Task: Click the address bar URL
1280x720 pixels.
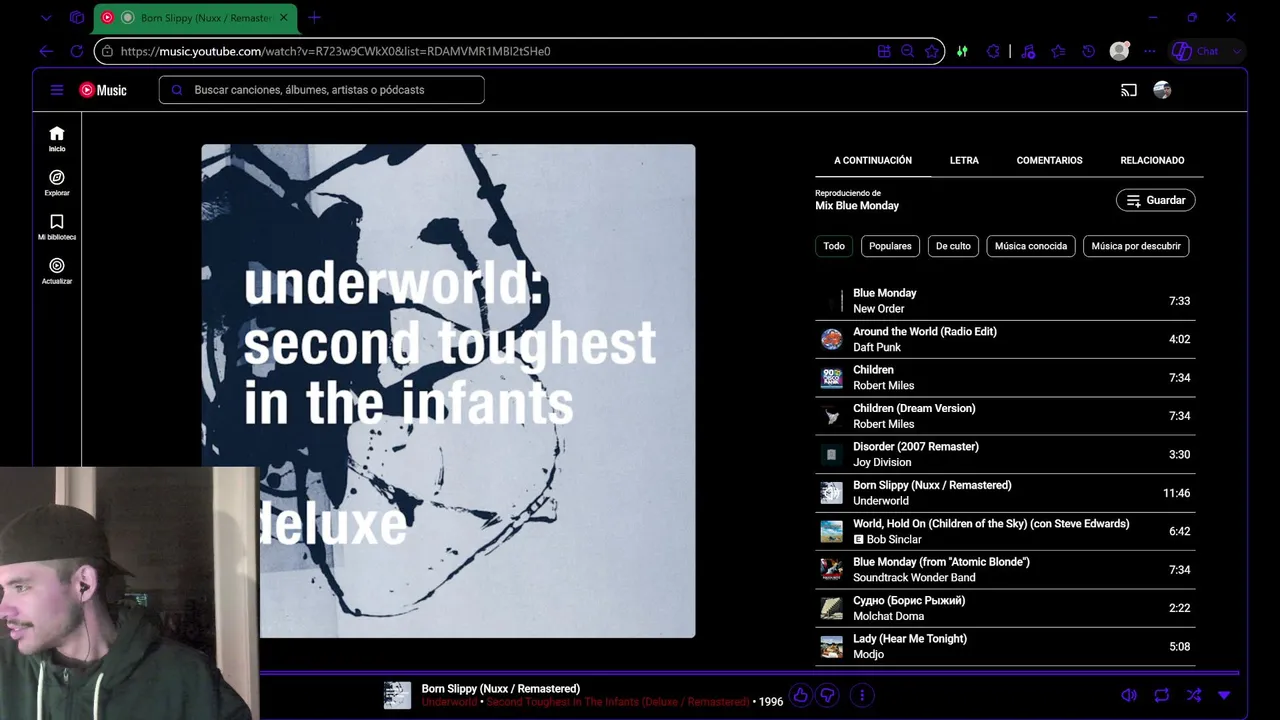Action: pos(335,51)
